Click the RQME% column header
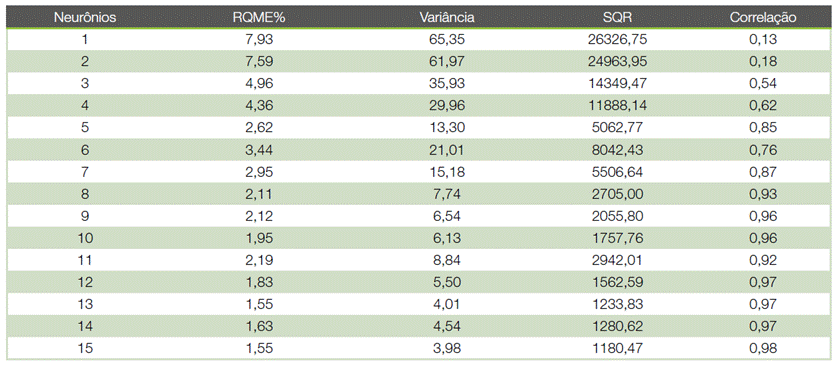 (259, 17)
